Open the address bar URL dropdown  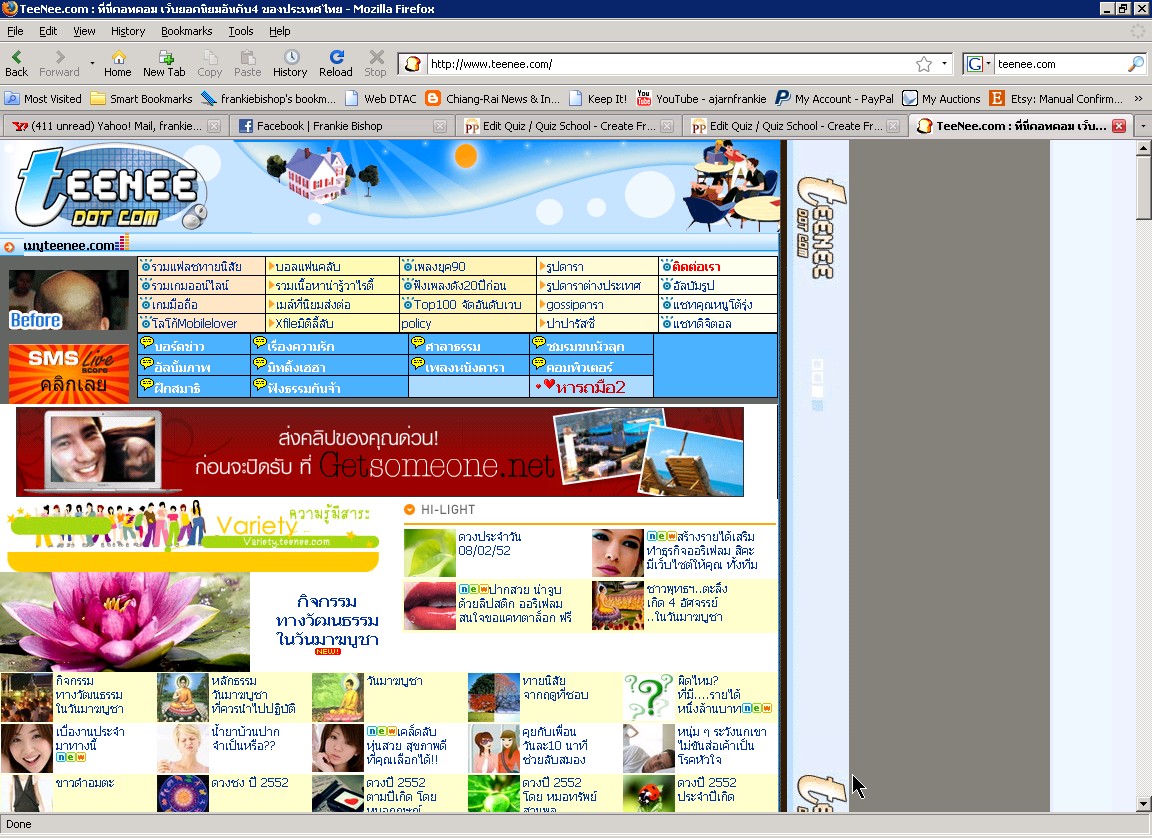(x=945, y=64)
